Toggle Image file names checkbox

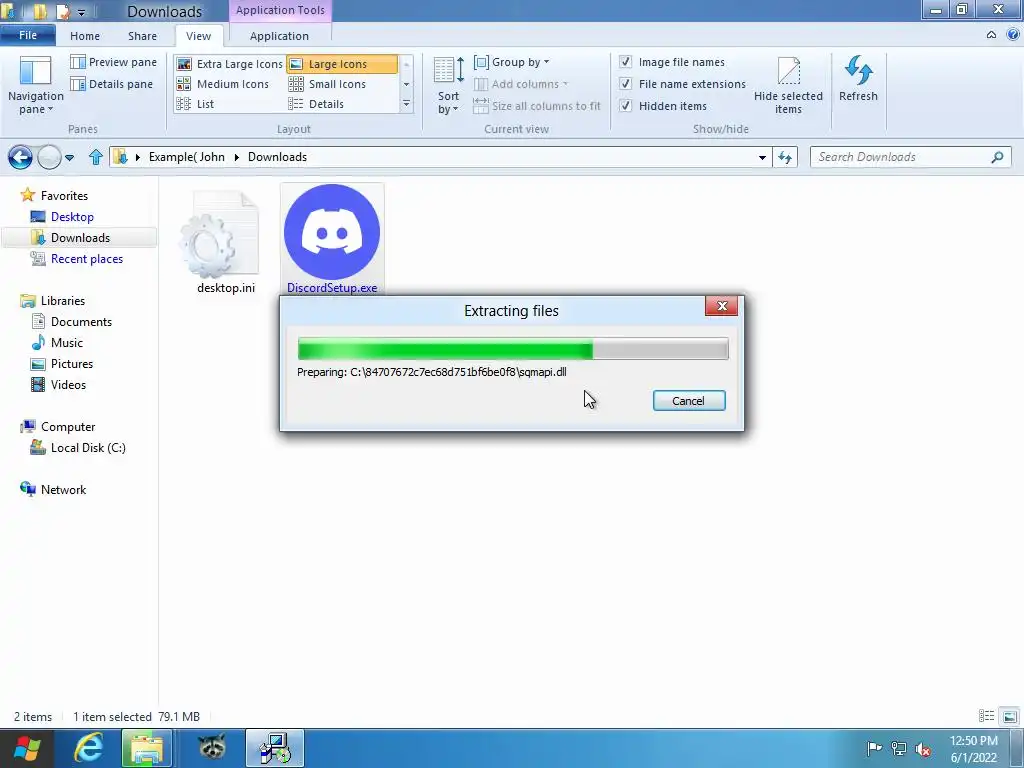pyautogui.click(x=625, y=62)
